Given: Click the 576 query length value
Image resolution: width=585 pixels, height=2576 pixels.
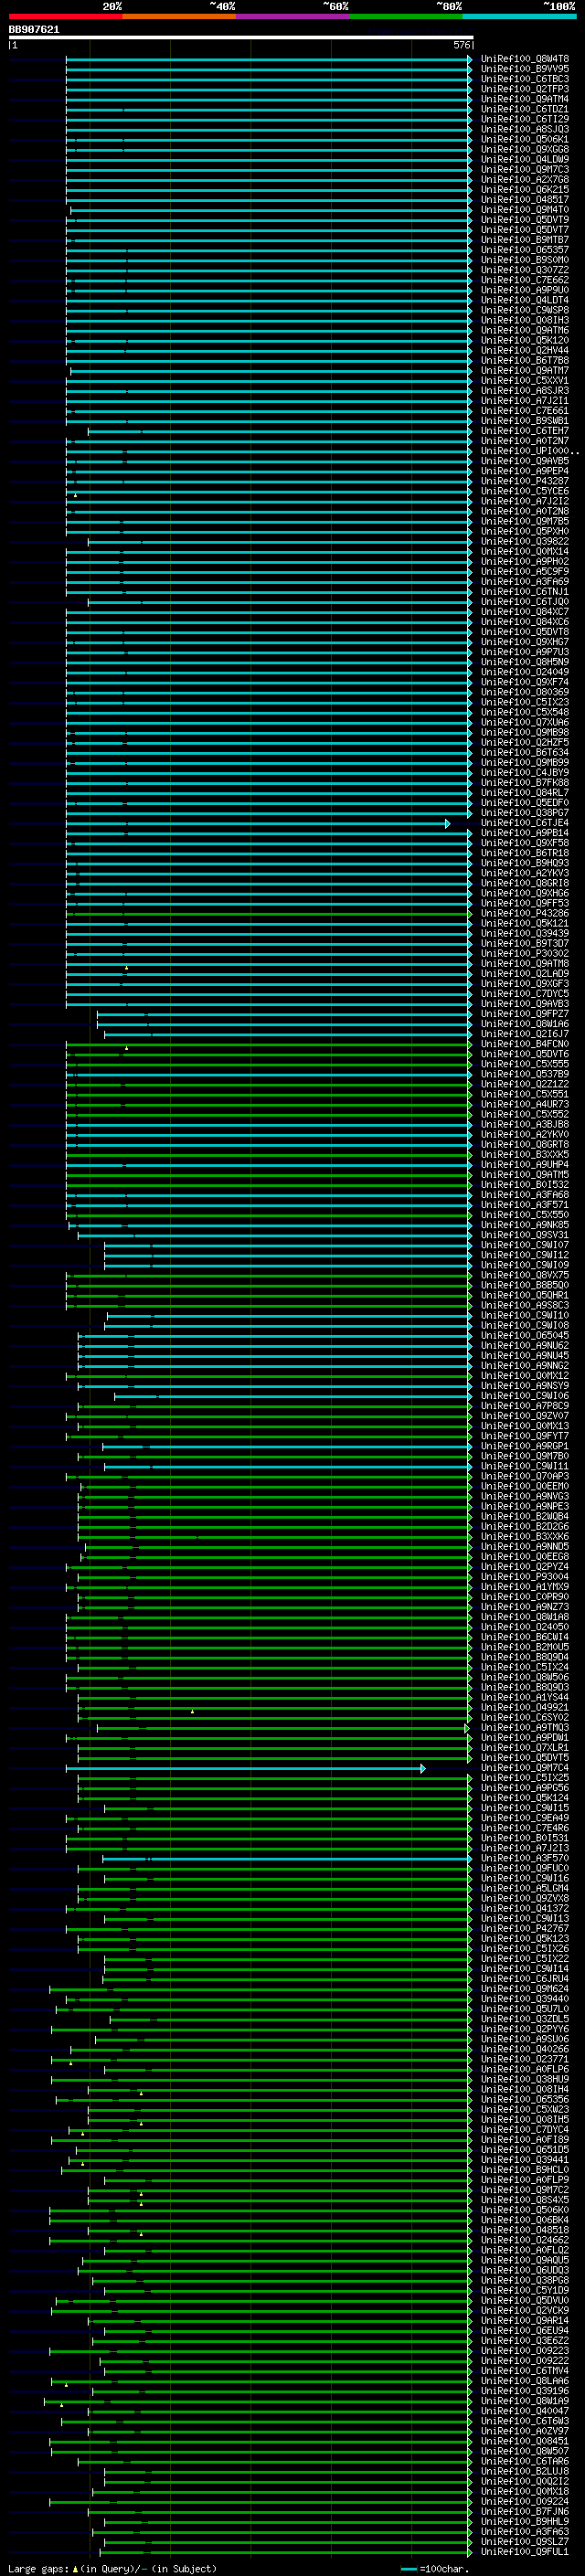Looking at the screenshot, I should (x=462, y=45).
